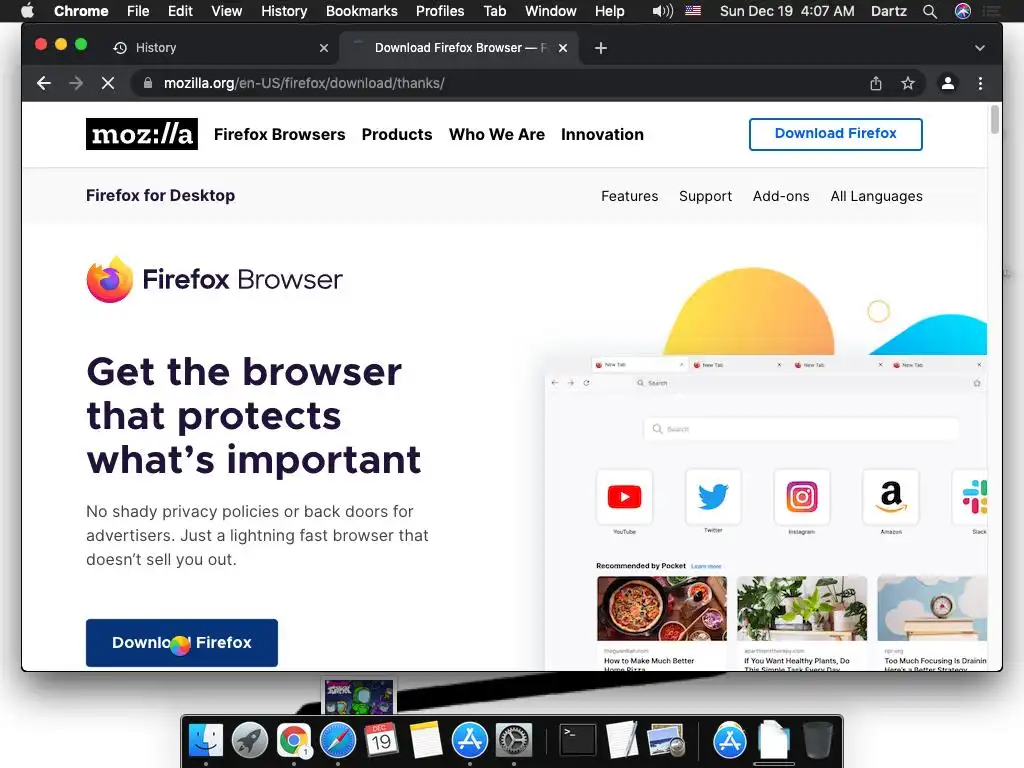
Task: Open the Who We Are menu
Action: (x=496, y=134)
